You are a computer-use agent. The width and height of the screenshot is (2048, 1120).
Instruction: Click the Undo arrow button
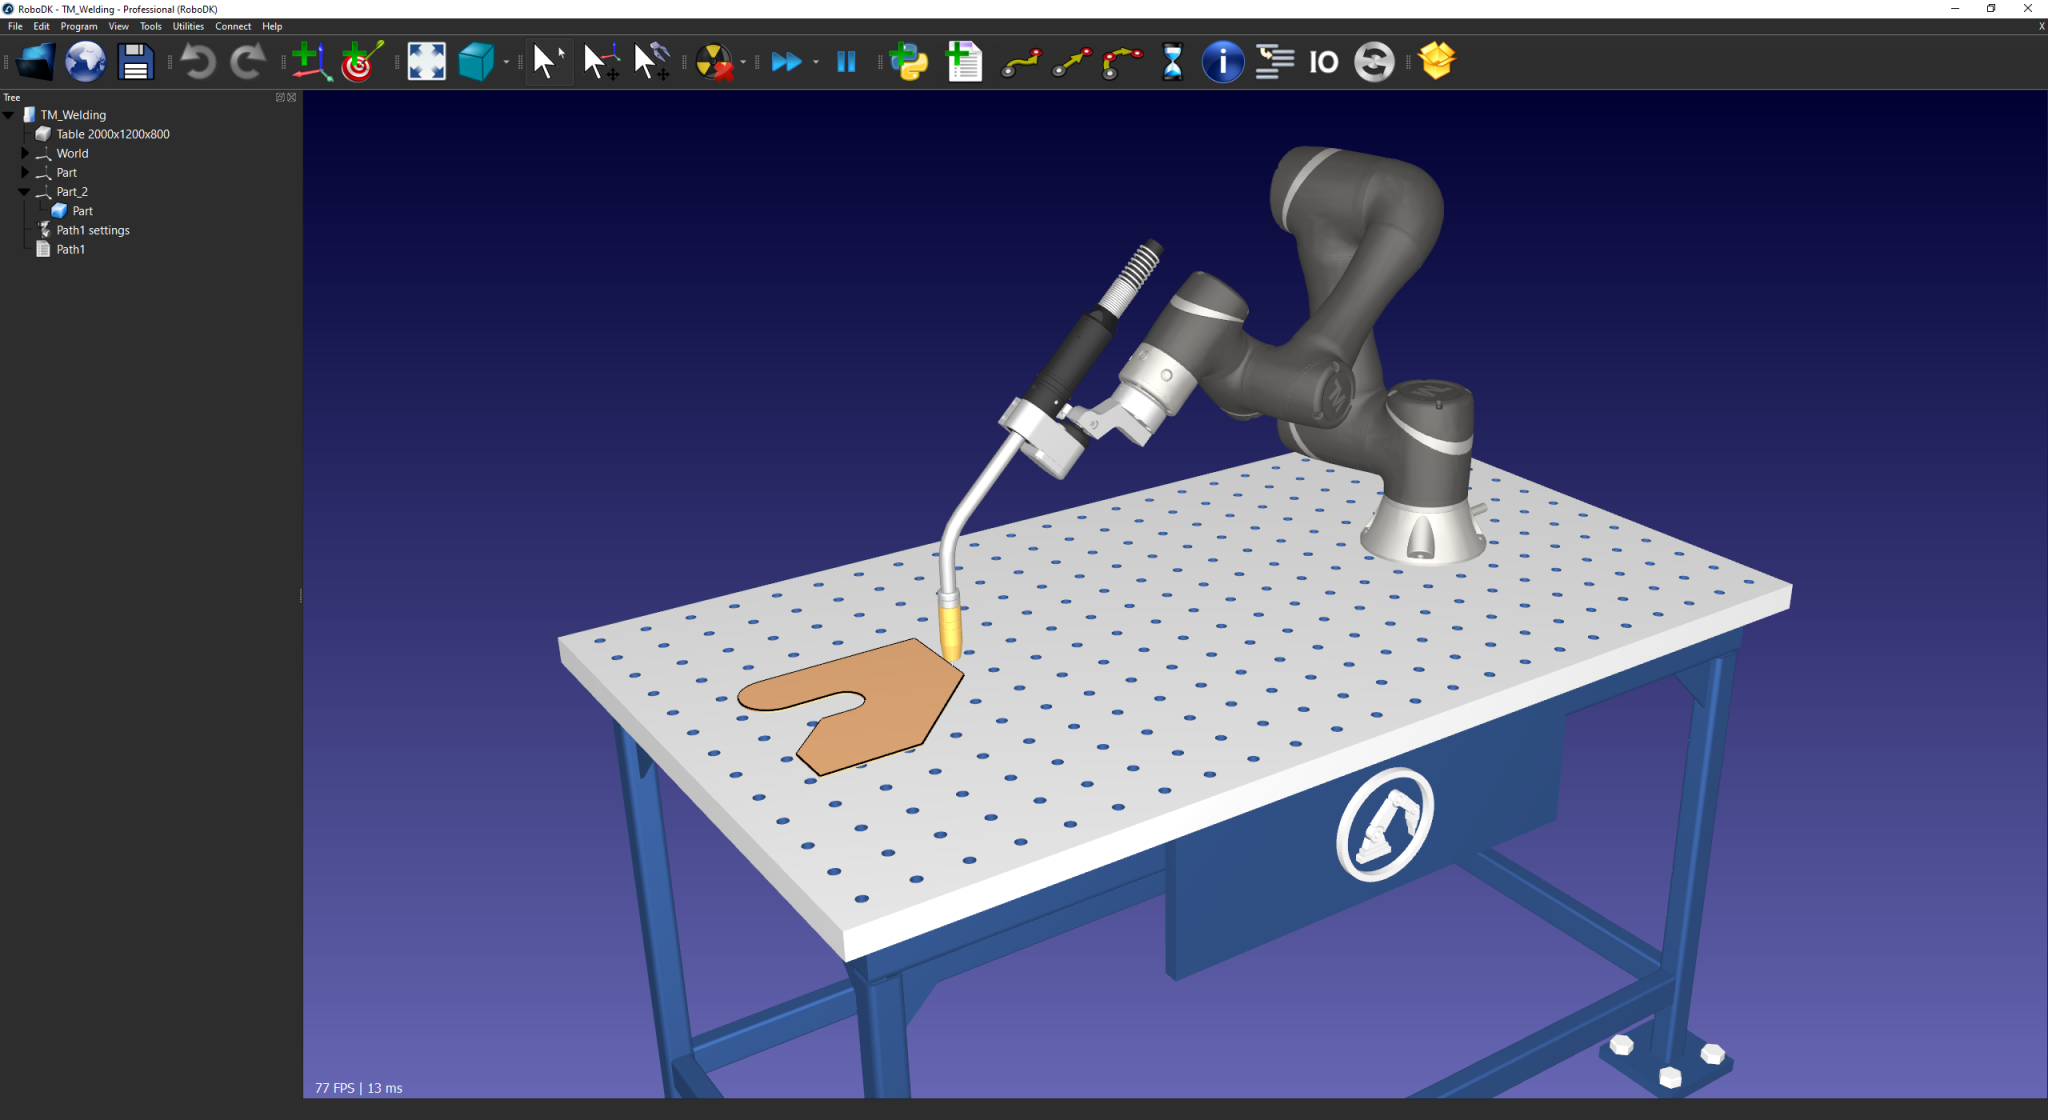coord(199,62)
